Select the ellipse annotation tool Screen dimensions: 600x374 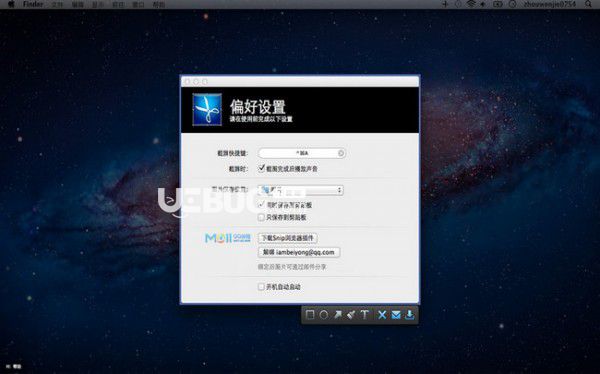[324, 315]
